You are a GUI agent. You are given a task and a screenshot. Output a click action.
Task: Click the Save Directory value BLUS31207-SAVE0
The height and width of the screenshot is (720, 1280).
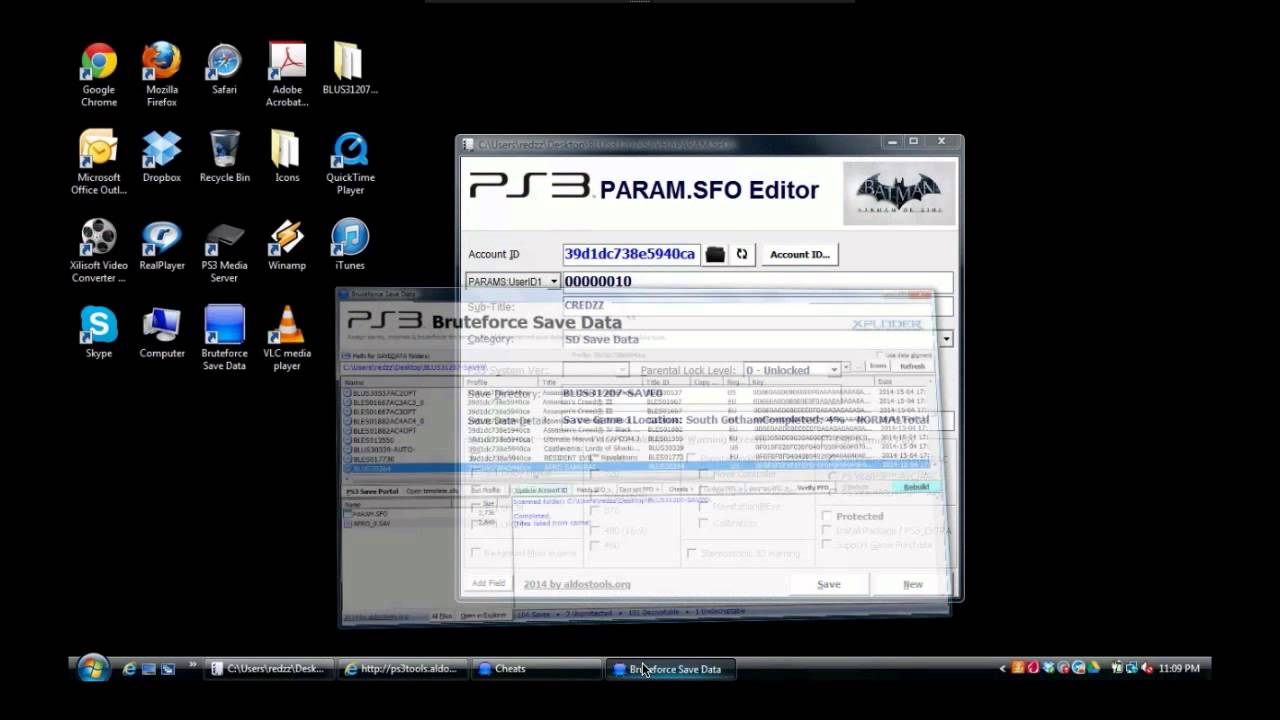612,394
